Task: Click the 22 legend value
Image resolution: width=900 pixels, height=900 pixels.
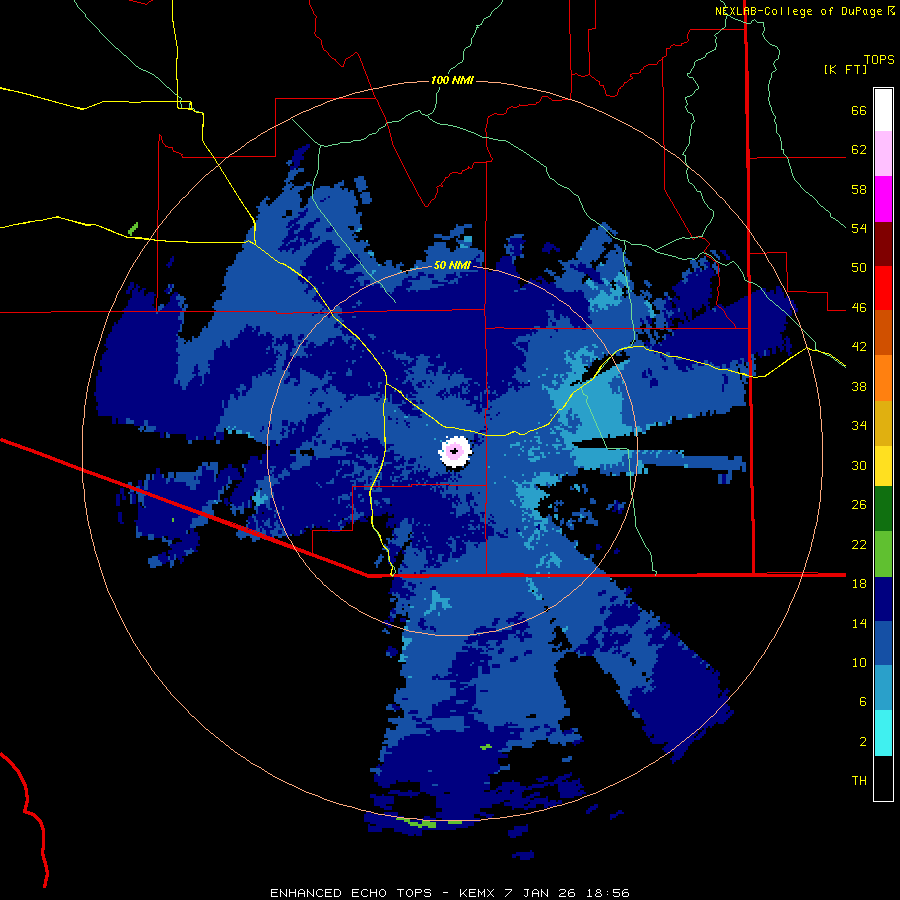Action: (859, 544)
